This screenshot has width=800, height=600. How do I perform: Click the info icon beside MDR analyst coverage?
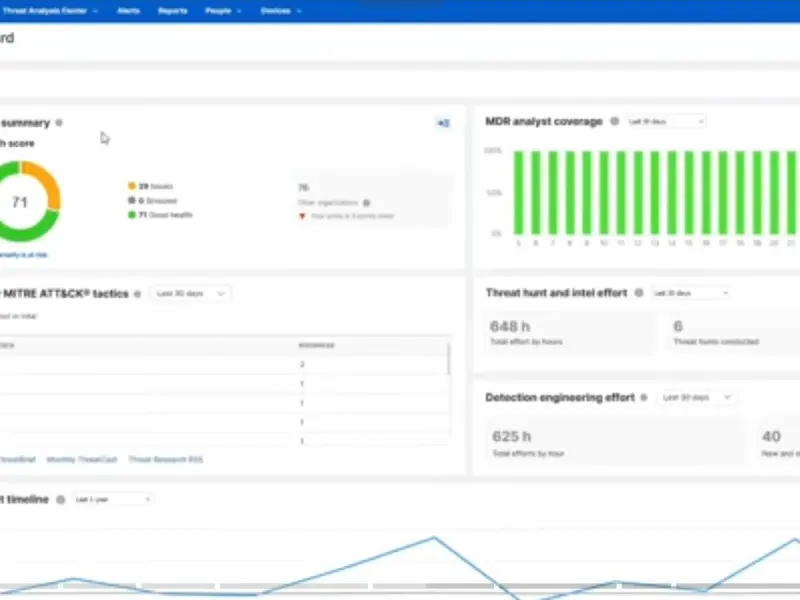click(x=614, y=122)
